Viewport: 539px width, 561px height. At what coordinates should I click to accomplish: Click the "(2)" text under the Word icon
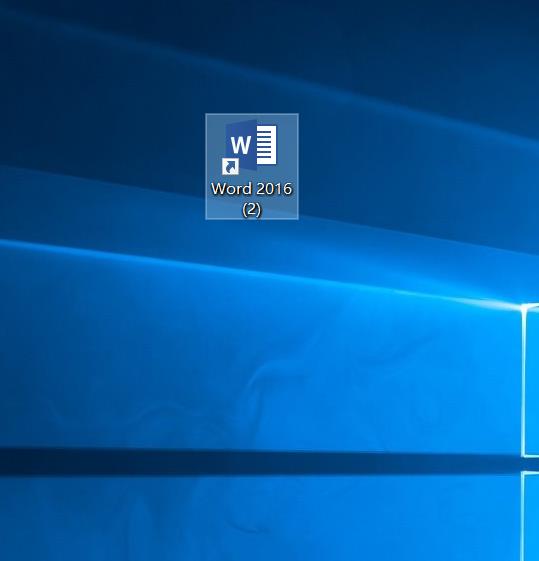[x=252, y=209]
